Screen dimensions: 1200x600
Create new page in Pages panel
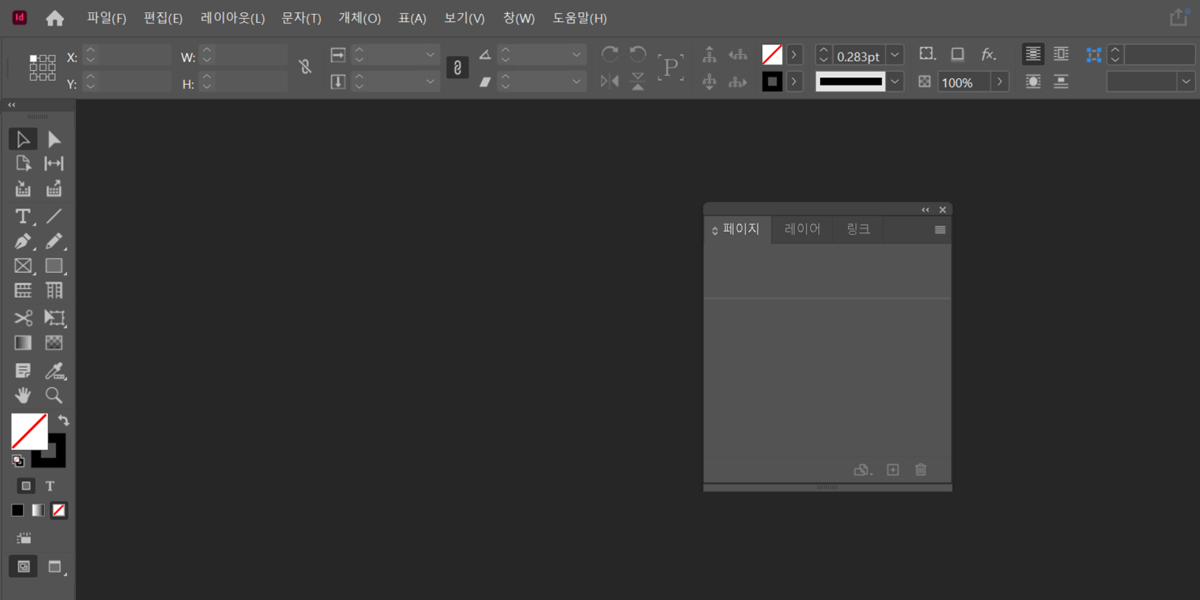click(893, 470)
